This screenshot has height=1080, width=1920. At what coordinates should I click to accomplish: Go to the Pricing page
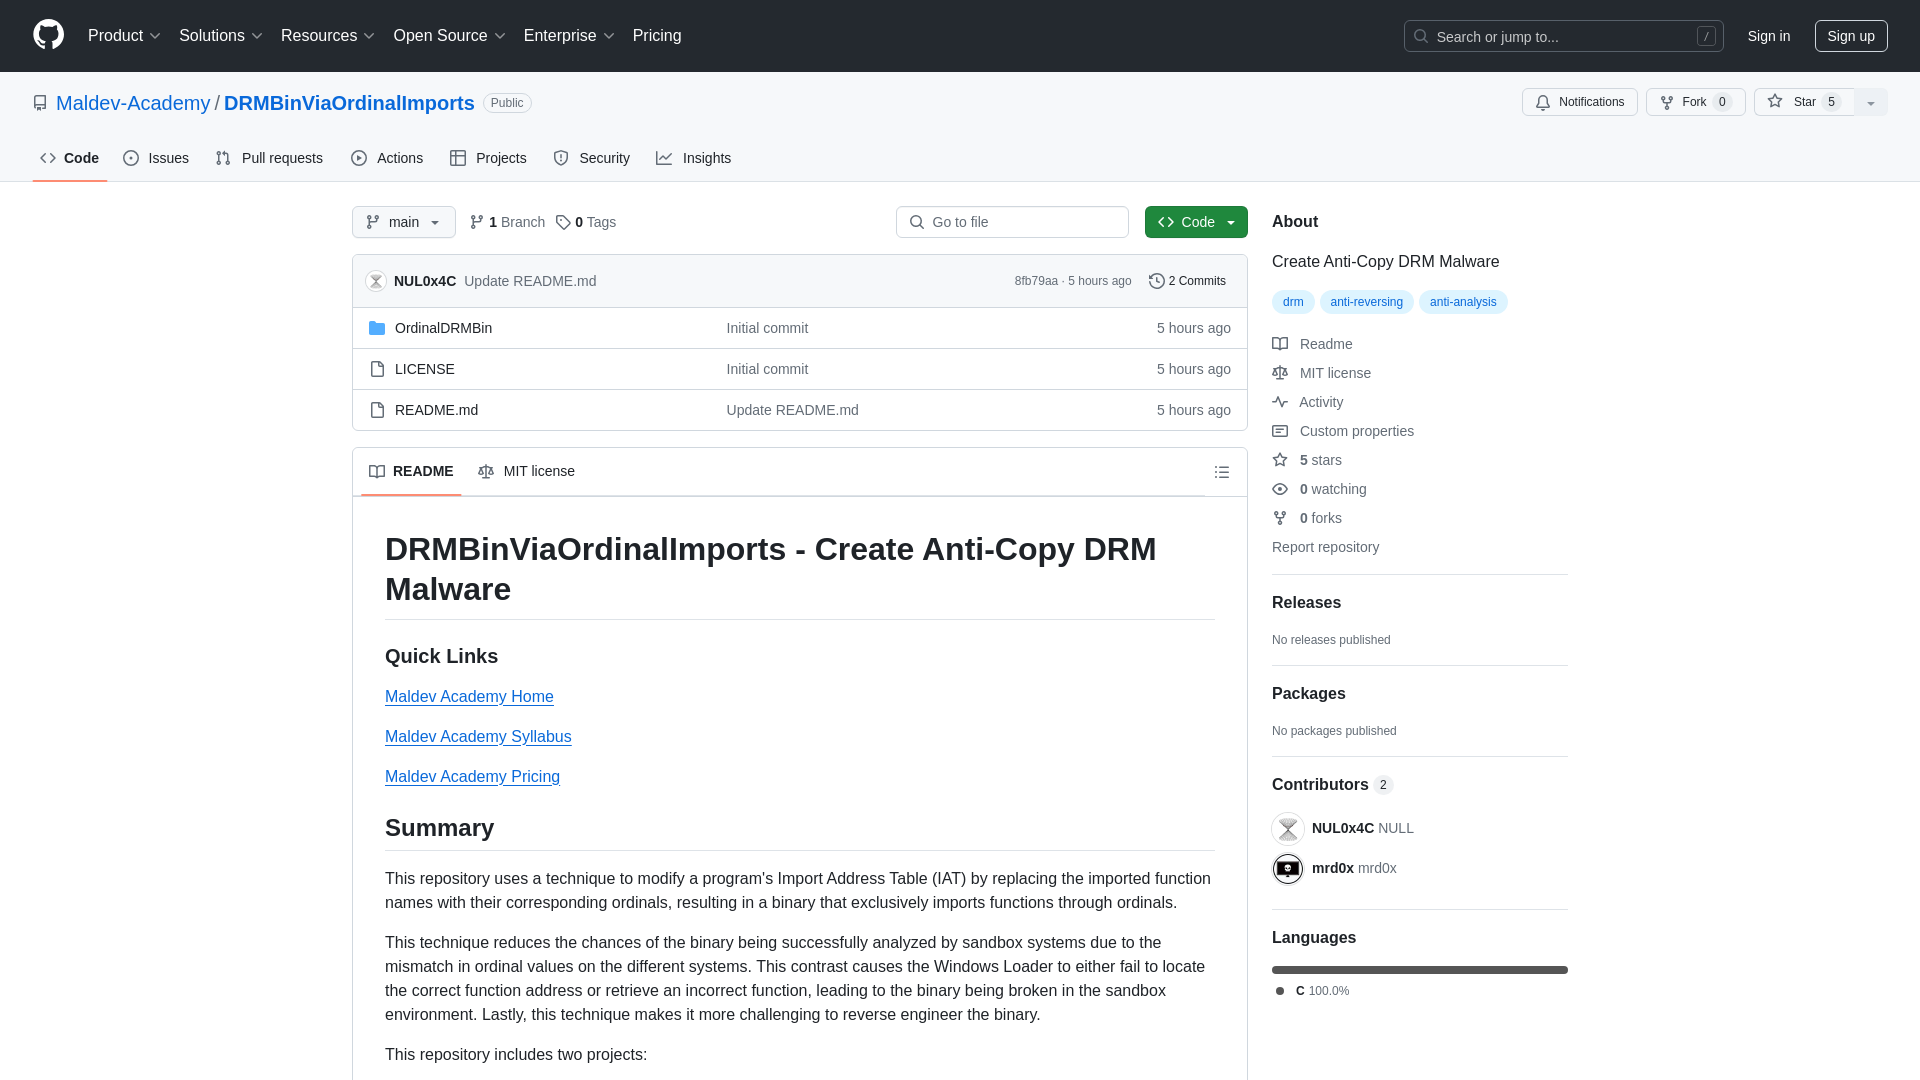(657, 36)
